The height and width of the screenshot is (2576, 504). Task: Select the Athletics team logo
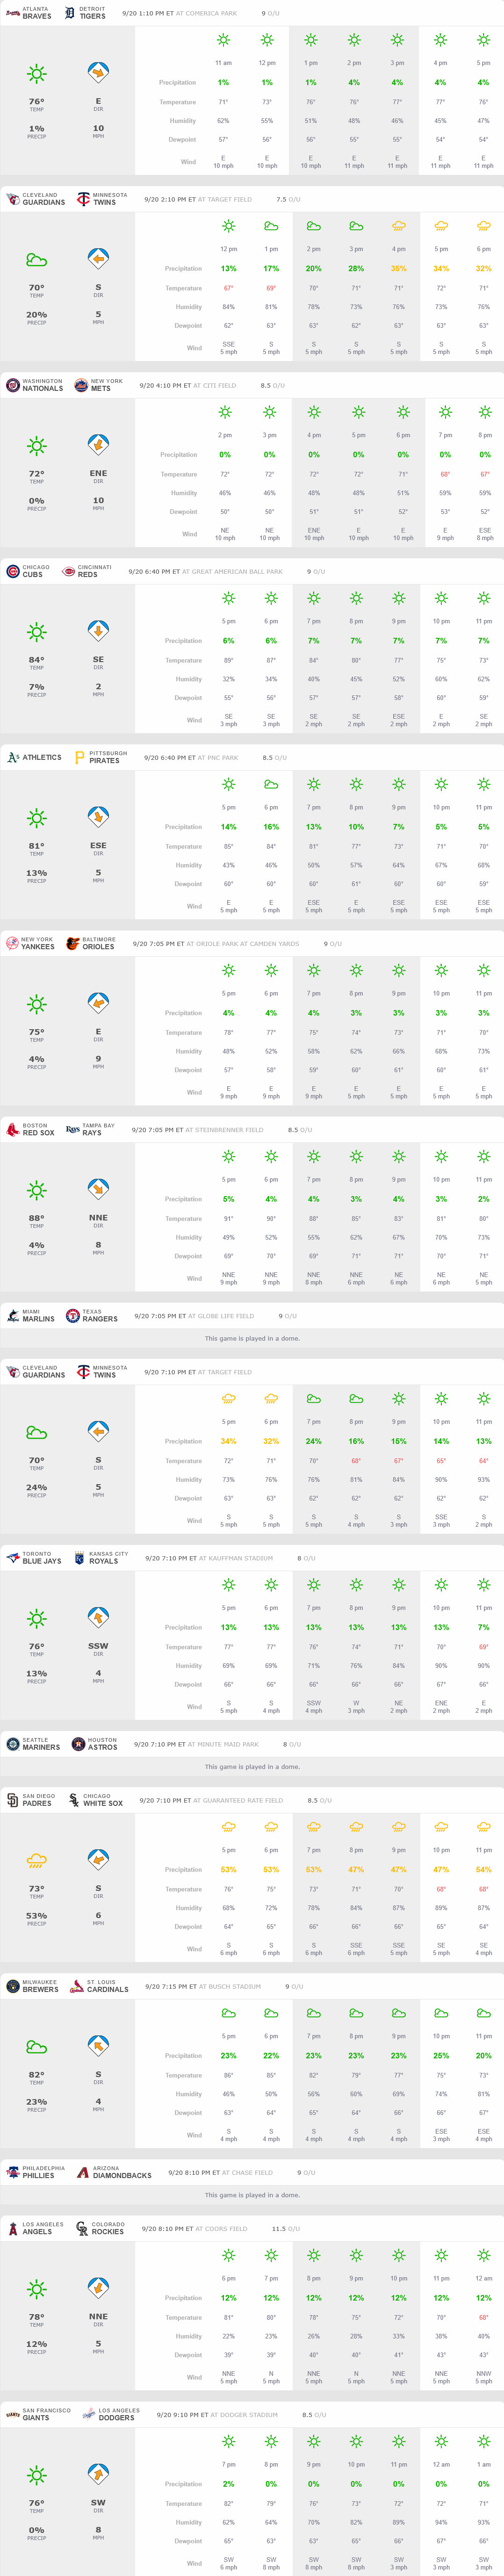click(13, 757)
